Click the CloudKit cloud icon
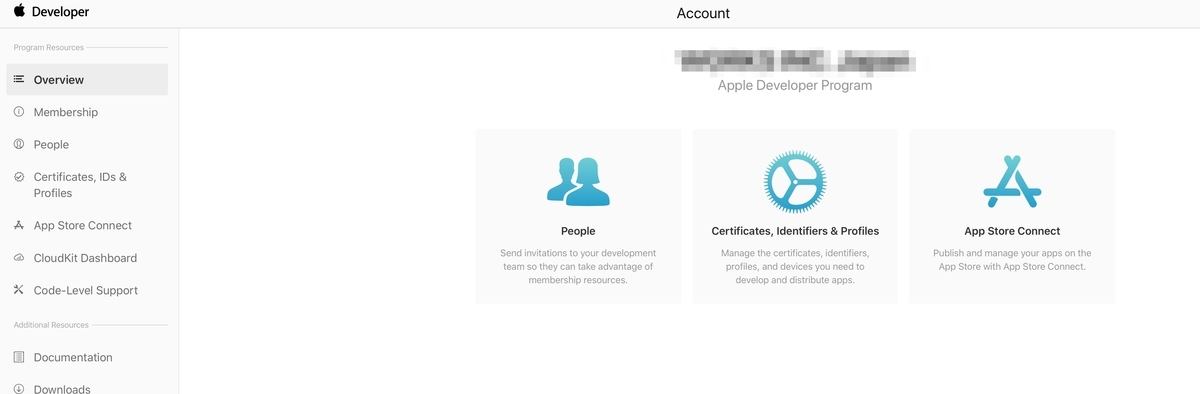 click(19, 258)
